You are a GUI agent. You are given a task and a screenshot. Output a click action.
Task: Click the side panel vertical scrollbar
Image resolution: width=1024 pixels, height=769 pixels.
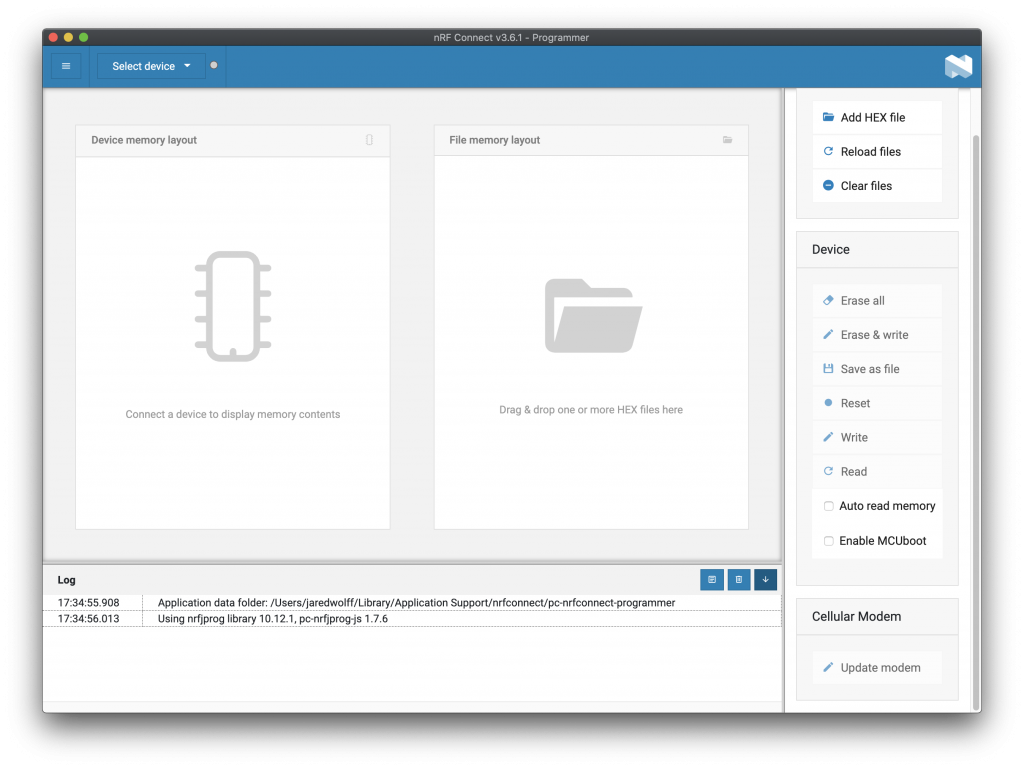point(976,423)
